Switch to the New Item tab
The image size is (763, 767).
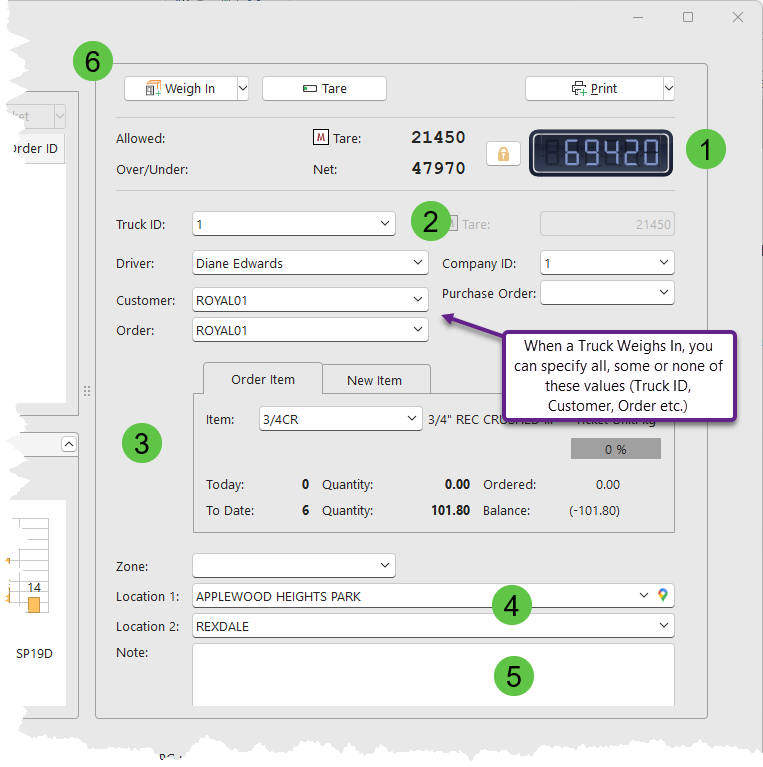(375, 380)
